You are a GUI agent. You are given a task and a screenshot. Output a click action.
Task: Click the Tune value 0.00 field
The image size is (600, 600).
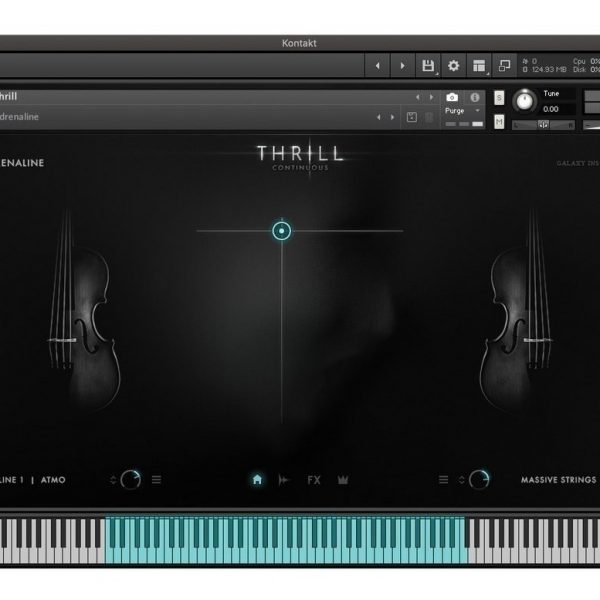[551, 109]
